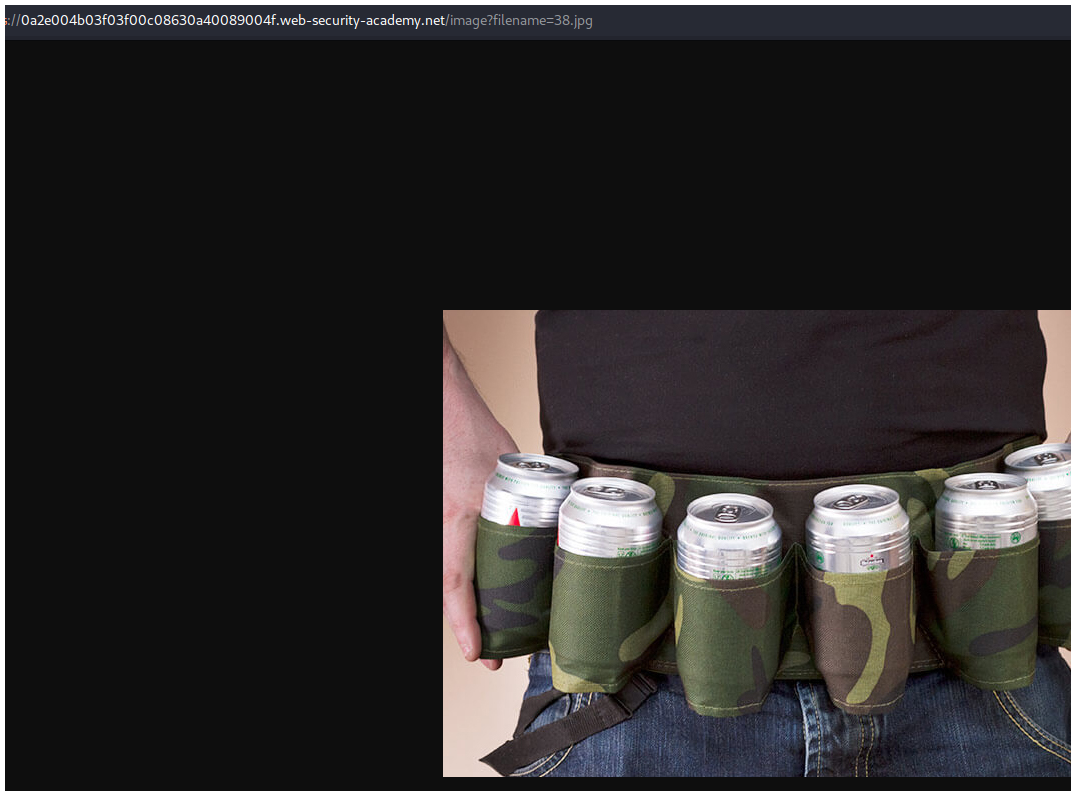Click the fifth can from the left

coord(986,510)
